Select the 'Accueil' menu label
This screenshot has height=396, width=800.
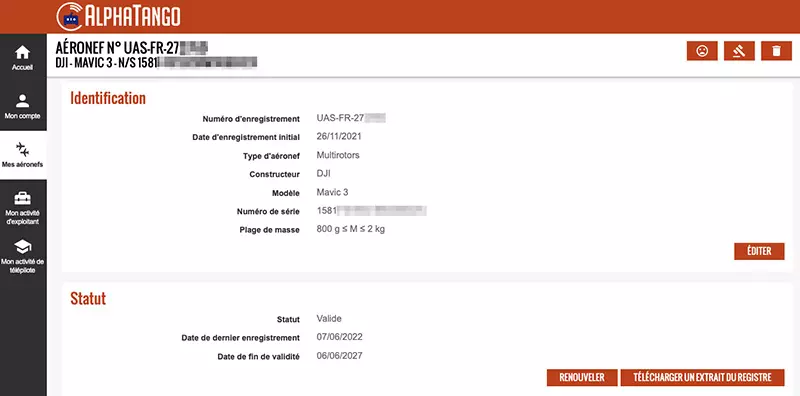tap(22, 67)
